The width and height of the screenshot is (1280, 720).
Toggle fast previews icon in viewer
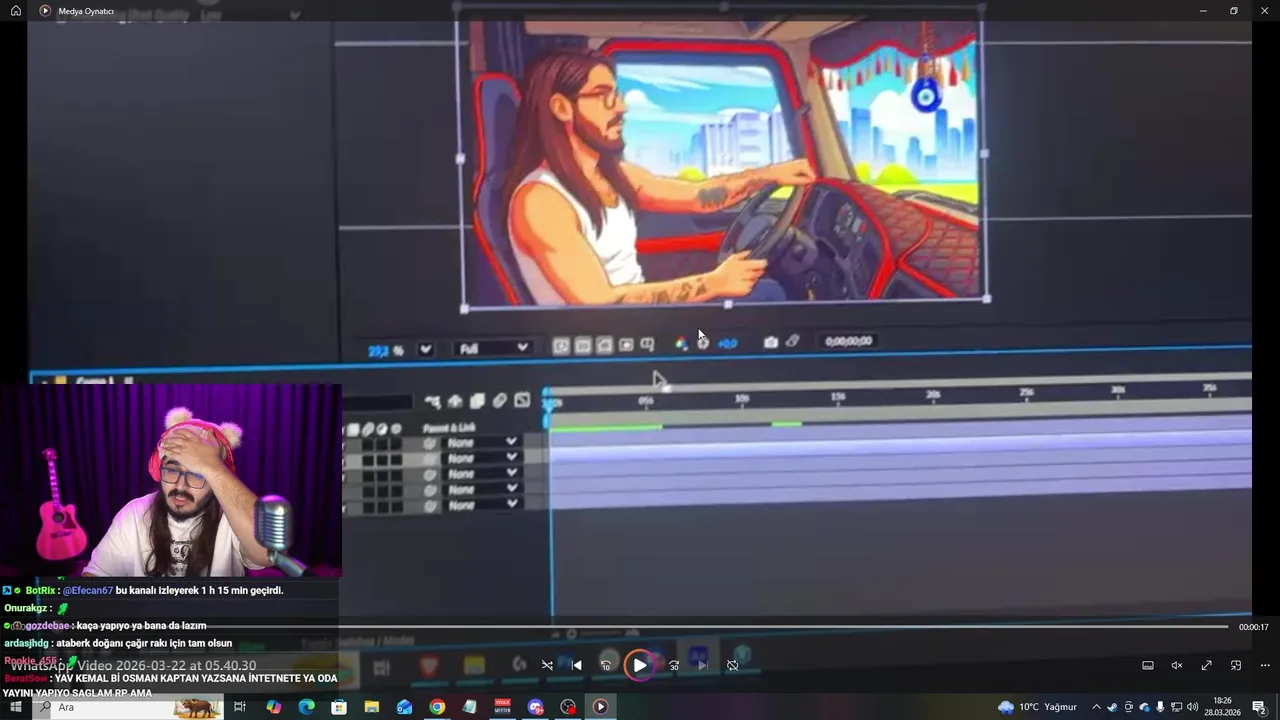click(561, 346)
